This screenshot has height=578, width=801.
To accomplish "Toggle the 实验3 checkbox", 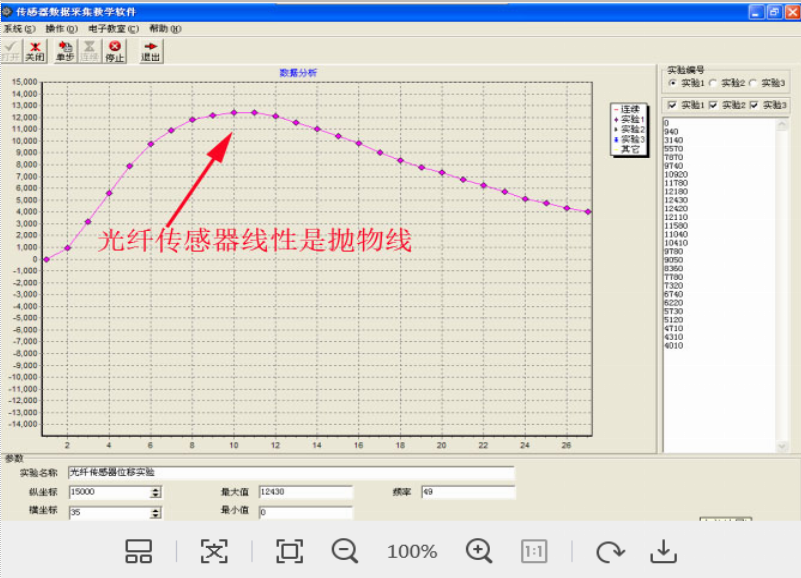I will pyautogui.click(x=754, y=105).
